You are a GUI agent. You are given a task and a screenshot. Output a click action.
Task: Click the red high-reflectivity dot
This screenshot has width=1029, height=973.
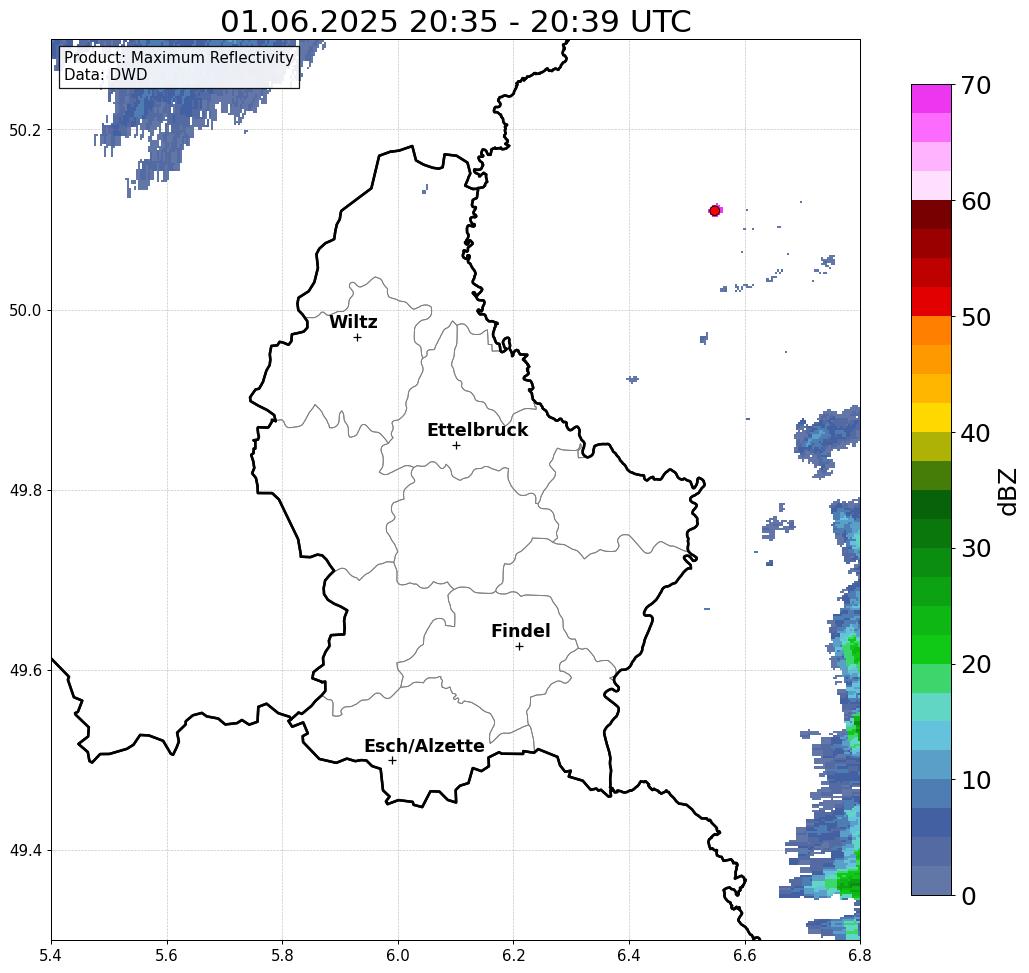tap(715, 211)
